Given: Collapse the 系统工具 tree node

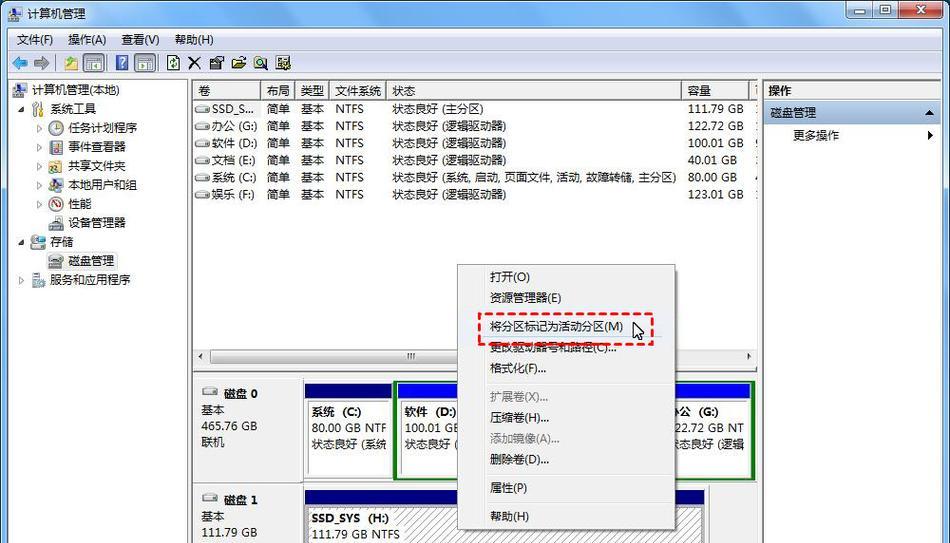Looking at the screenshot, I should coord(21,110).
